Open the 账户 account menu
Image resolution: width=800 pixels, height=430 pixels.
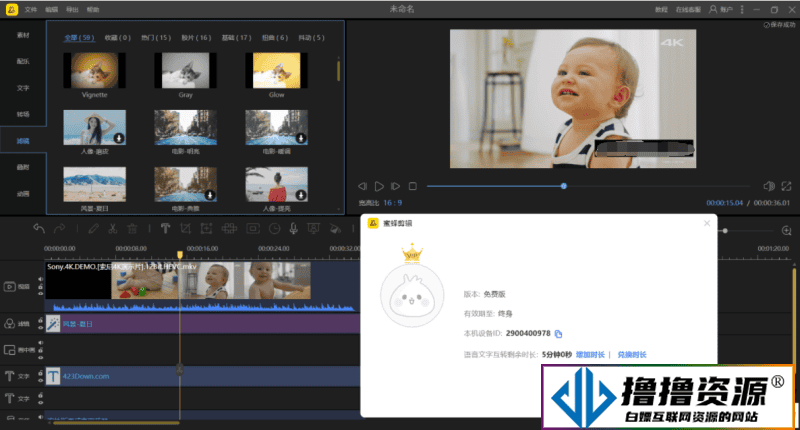click(721, 10)
